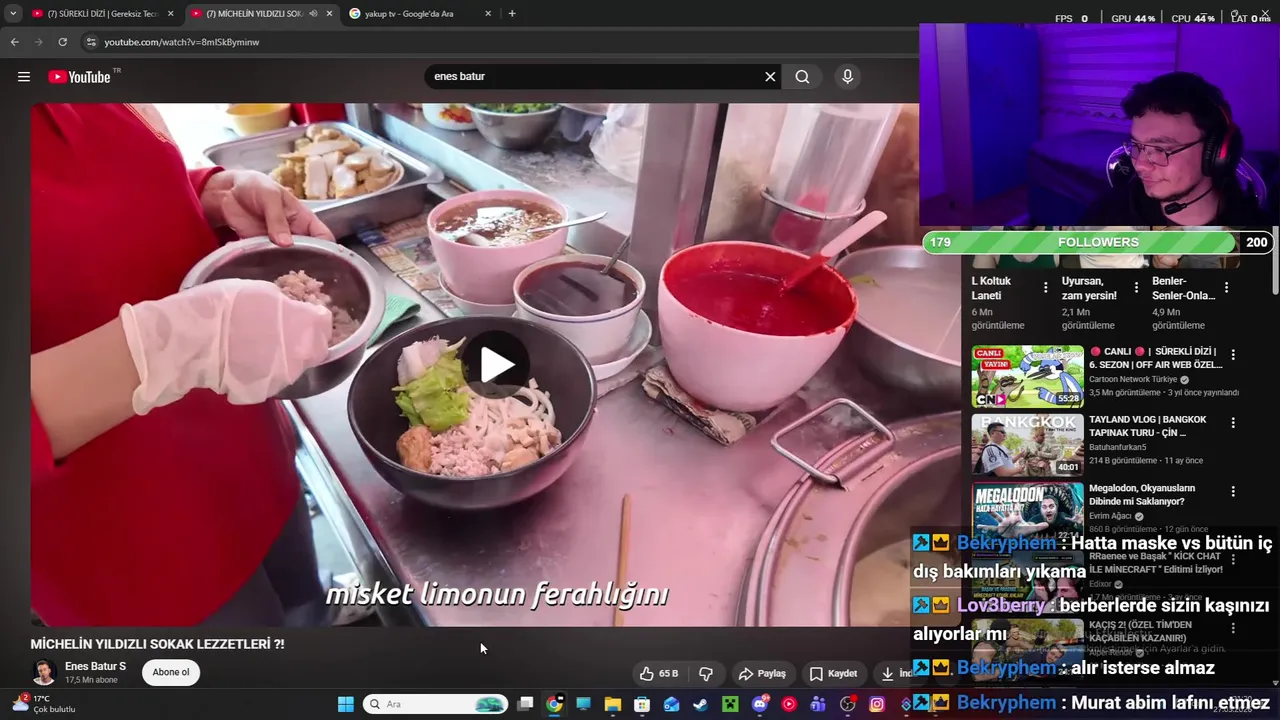Screen dimensions: 1280x720
Task: Open the Windows Start button
Action: point(345,704)
